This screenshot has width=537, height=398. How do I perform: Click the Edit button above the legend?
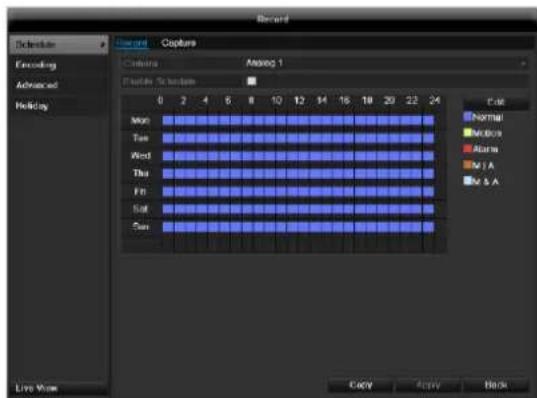(x=496, y=102)
